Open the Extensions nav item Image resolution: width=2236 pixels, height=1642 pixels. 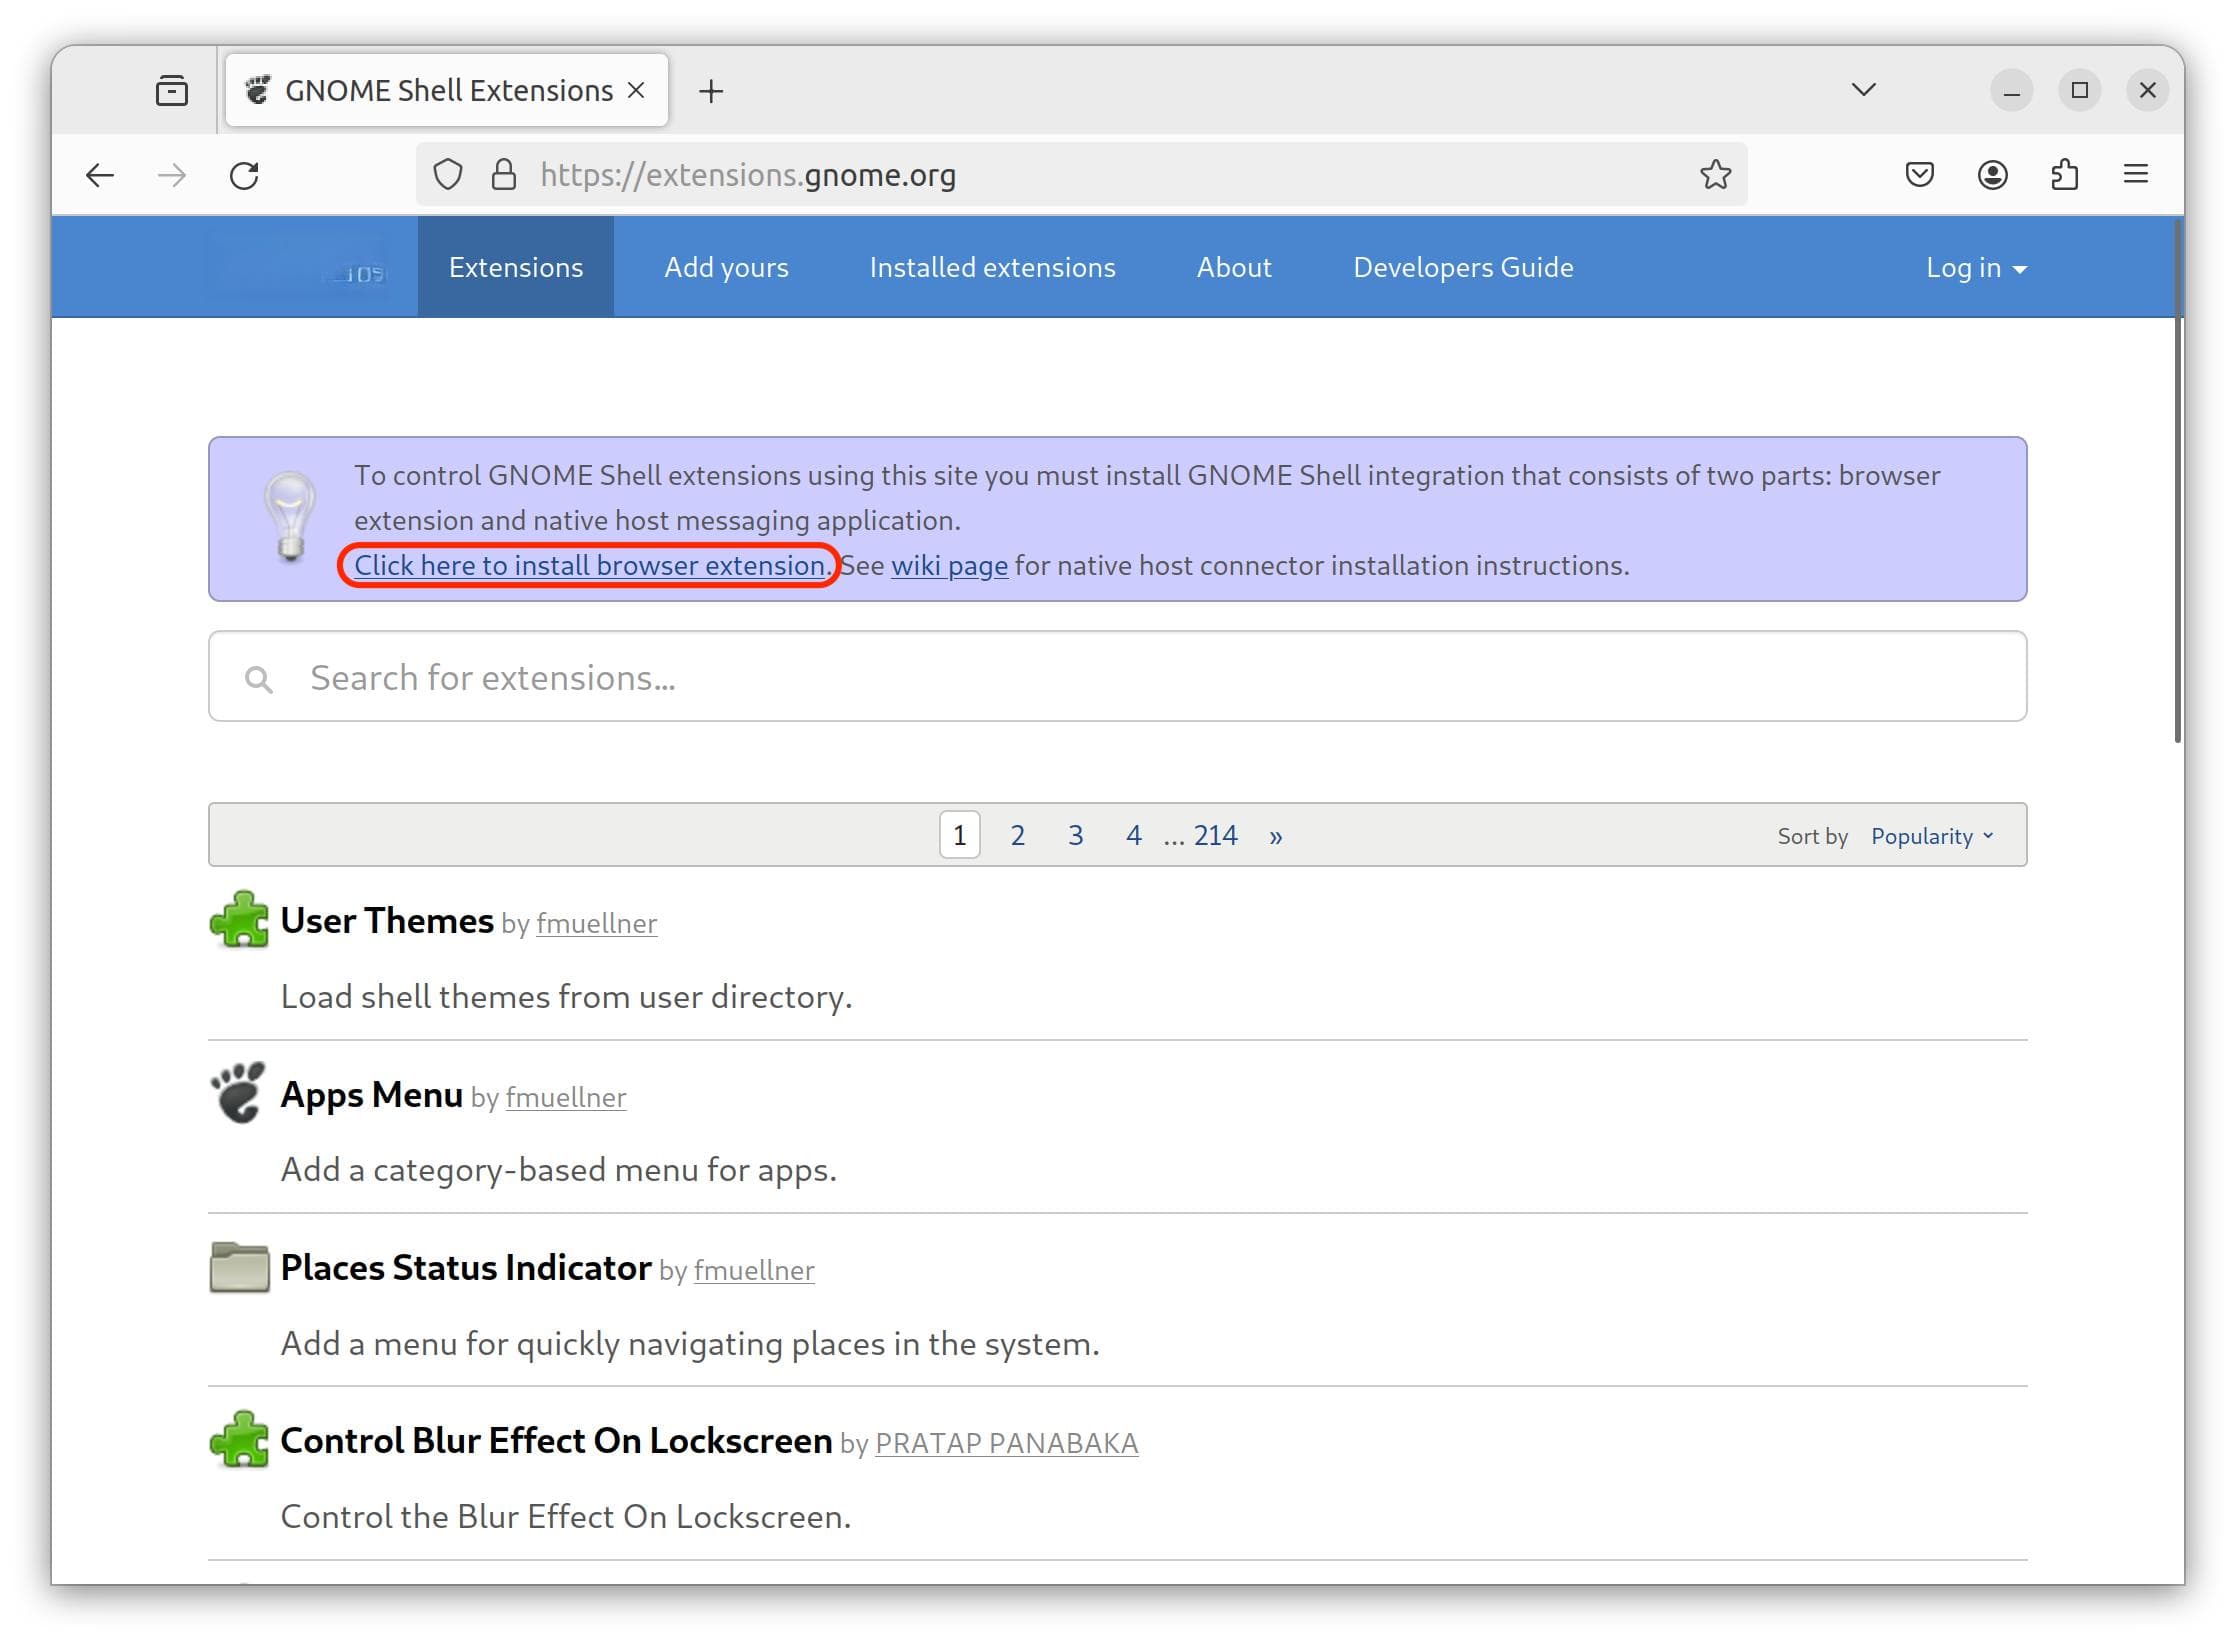(516, 267)
